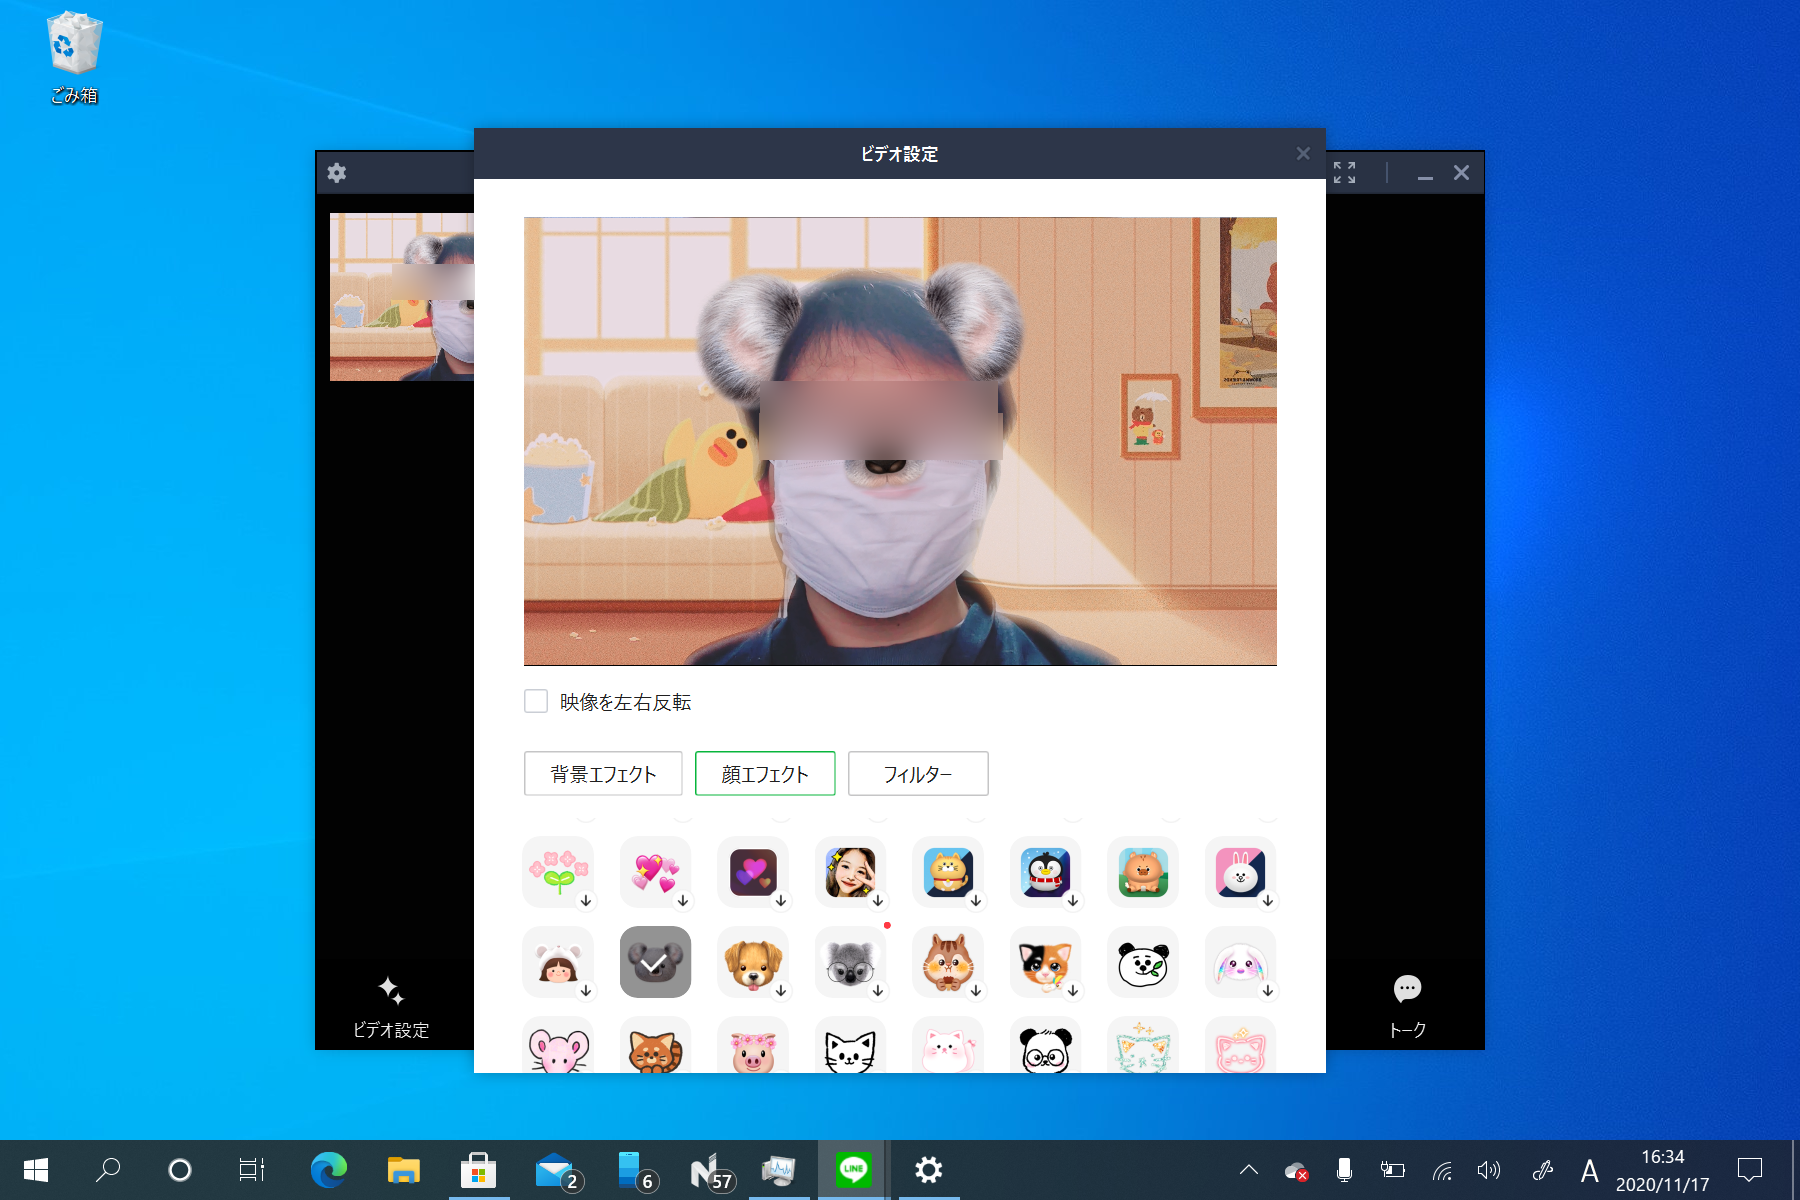This screenshot has height=1200, width=1800.
Task: Deselect the checked gray mouse ears effect
Action: click(655, 962)
